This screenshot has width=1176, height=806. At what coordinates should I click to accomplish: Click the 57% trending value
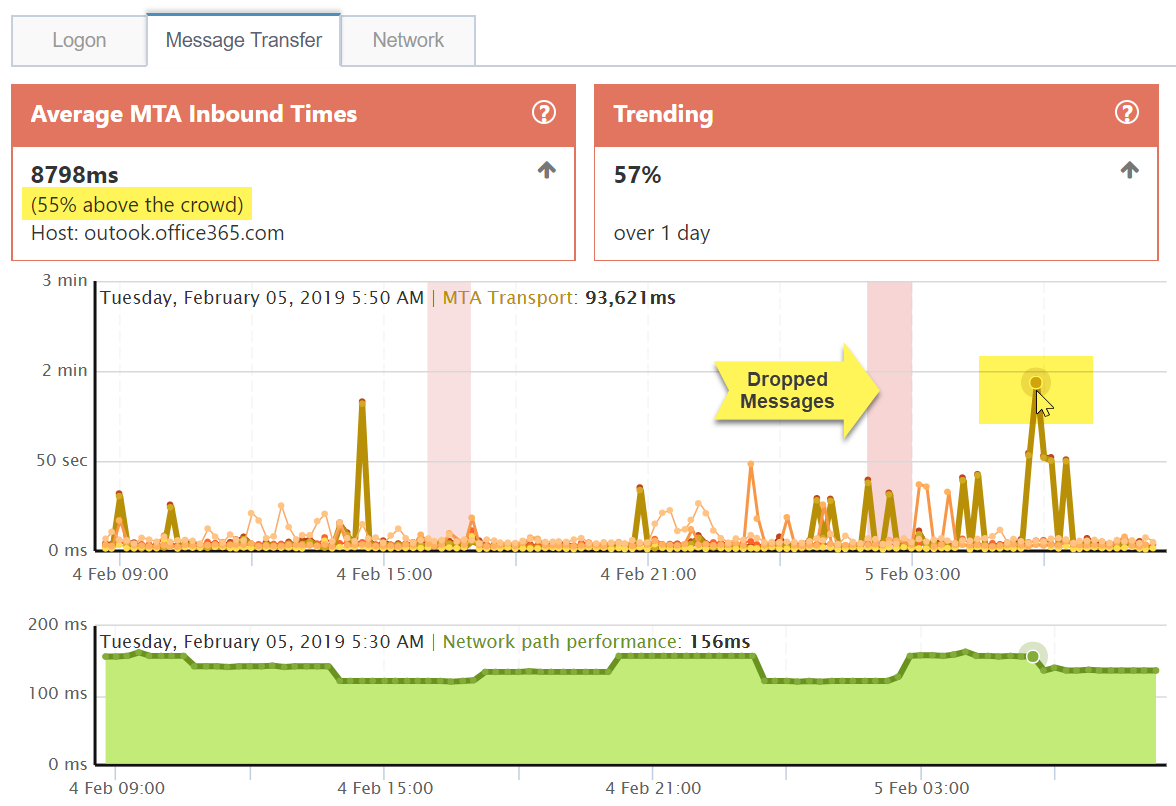[x=638, y=175]
